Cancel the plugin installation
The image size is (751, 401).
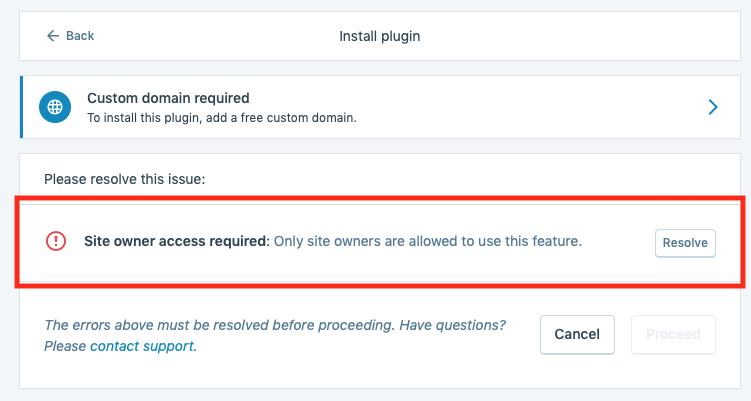pos(577,334)
